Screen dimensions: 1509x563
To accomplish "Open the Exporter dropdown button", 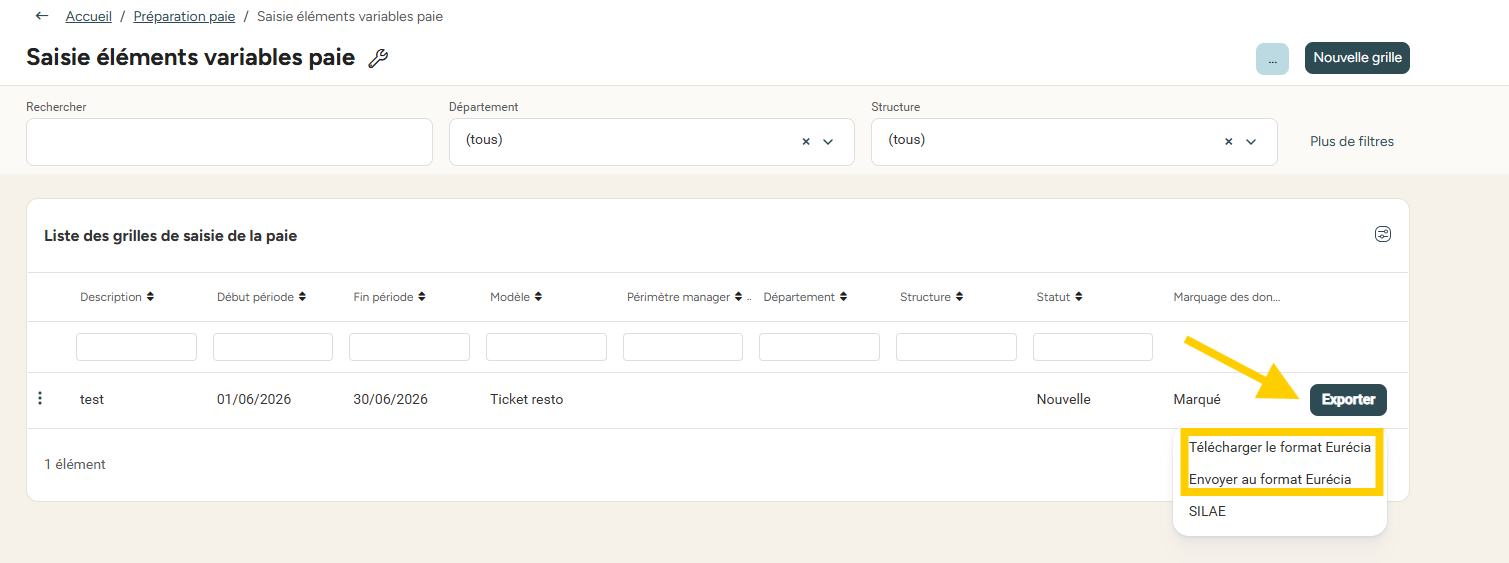I will click(x=1348, y=400).
